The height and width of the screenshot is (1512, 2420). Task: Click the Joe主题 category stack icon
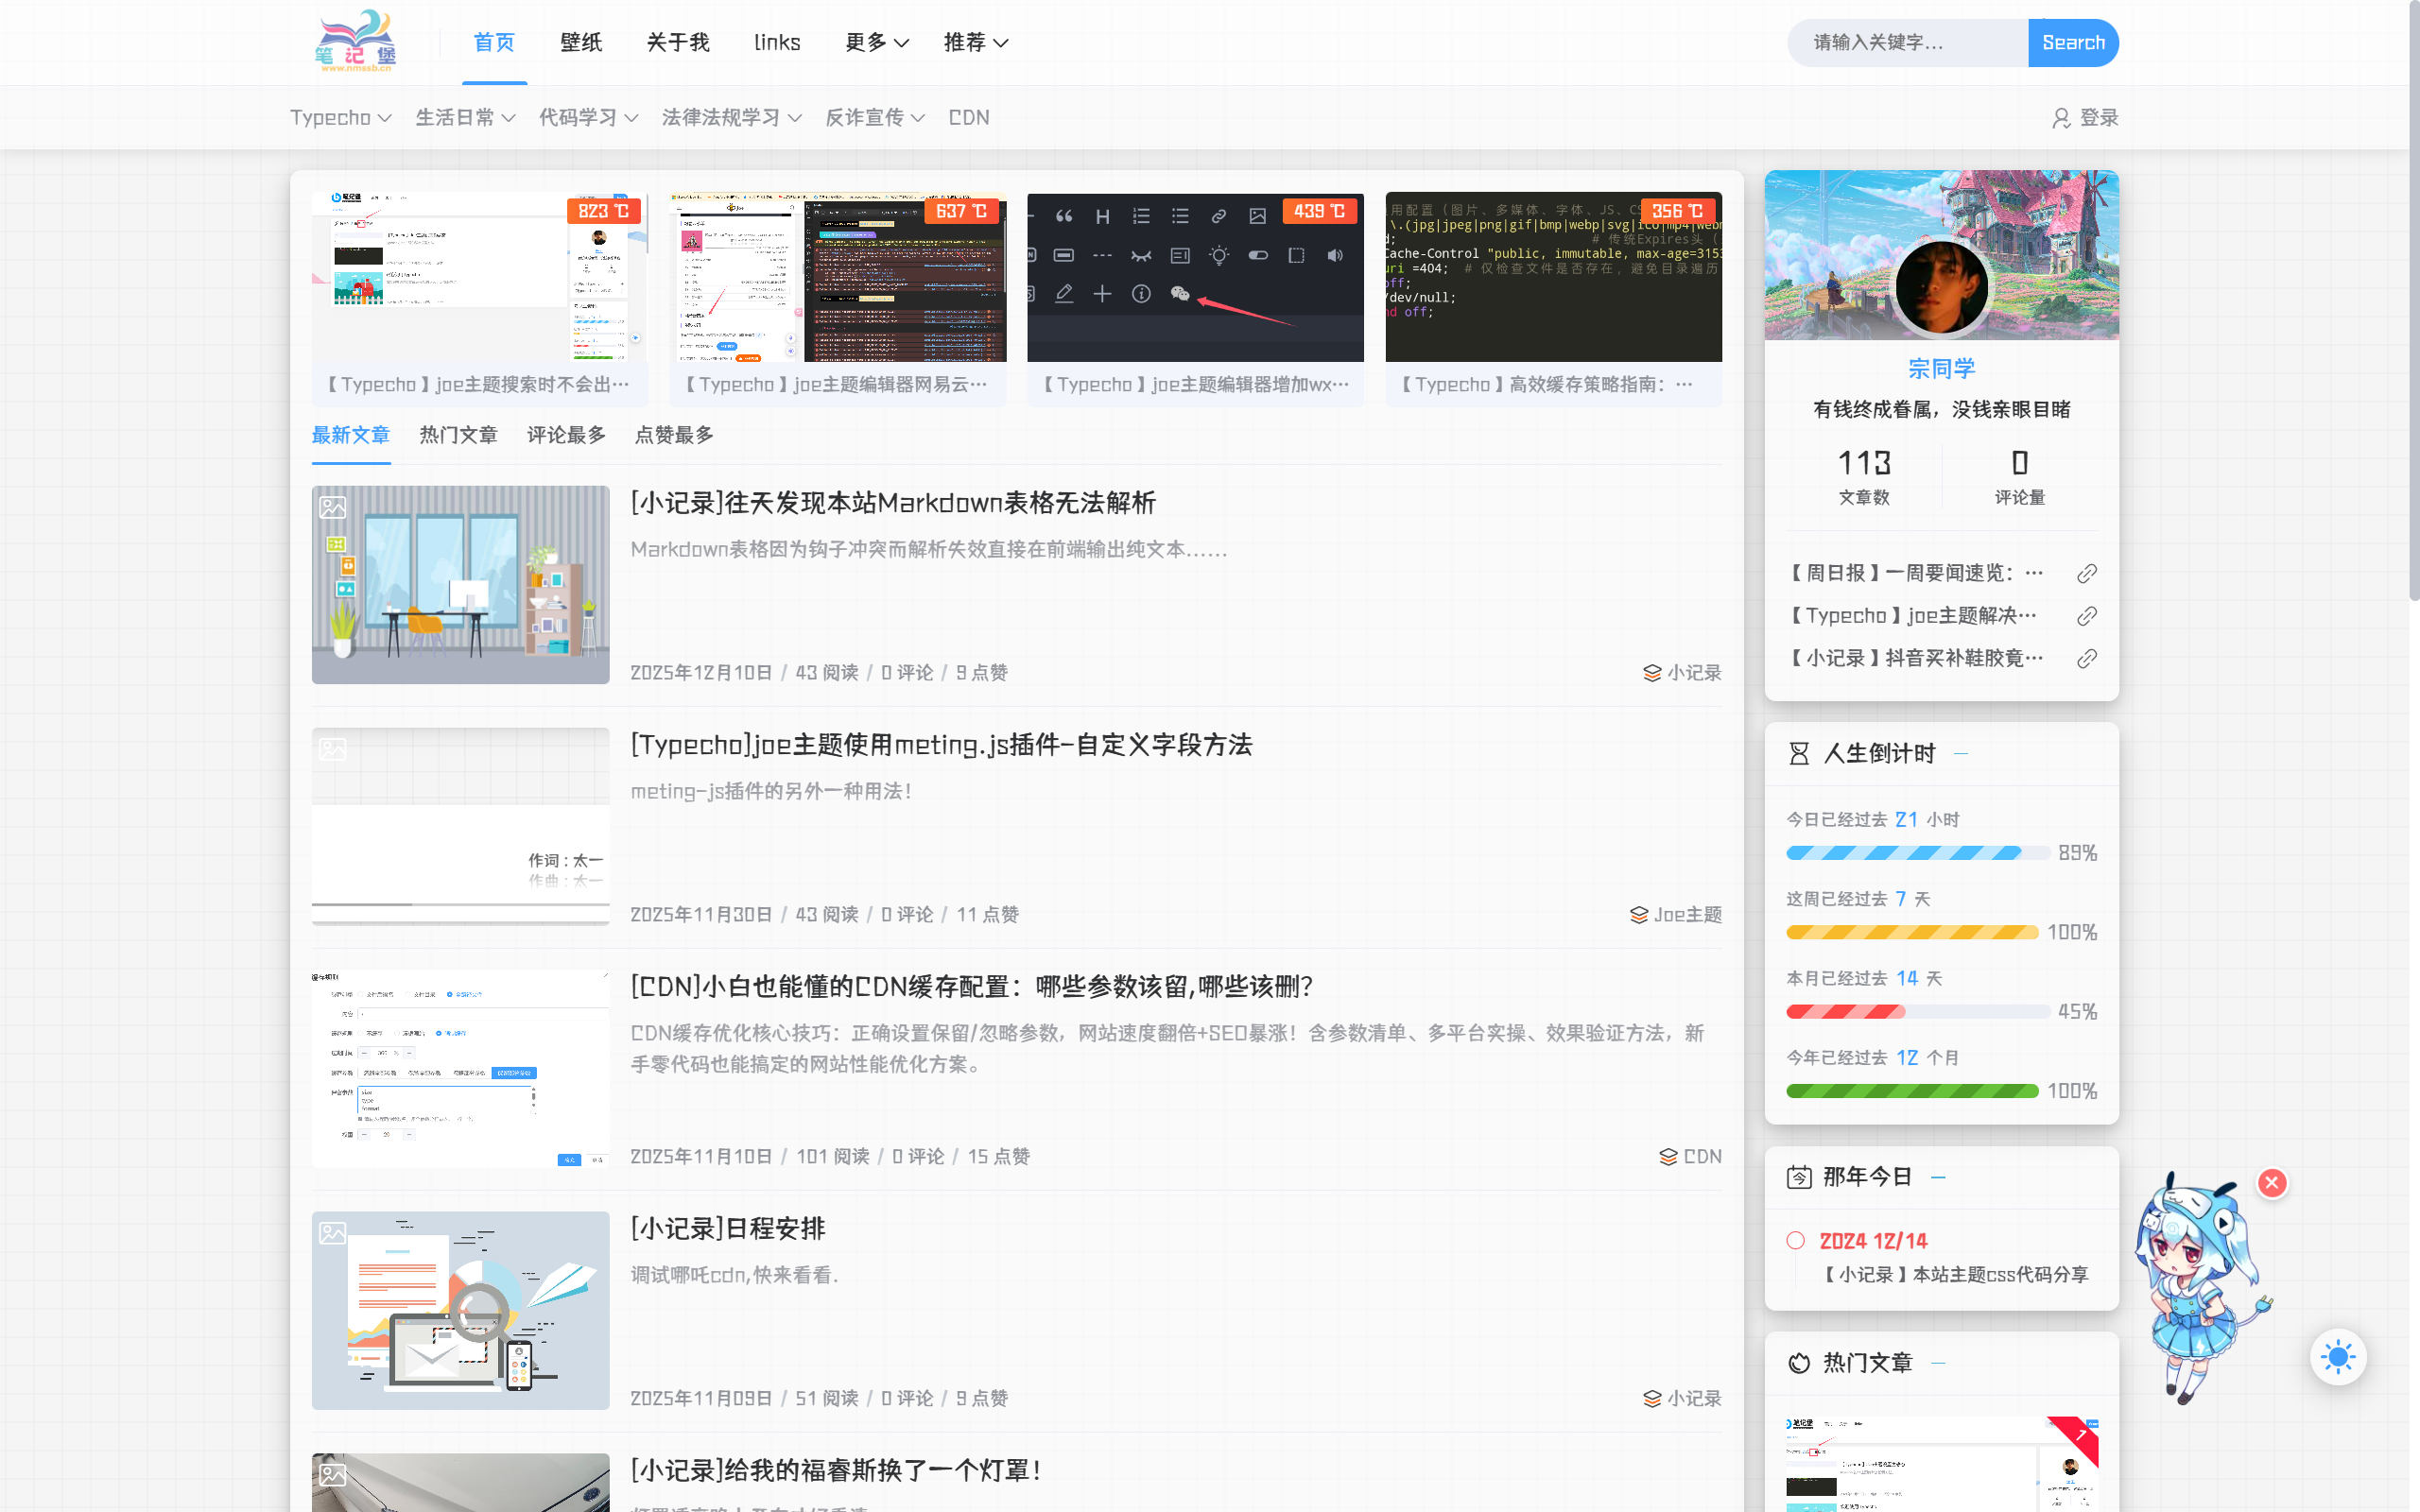tap(1638, 913)
